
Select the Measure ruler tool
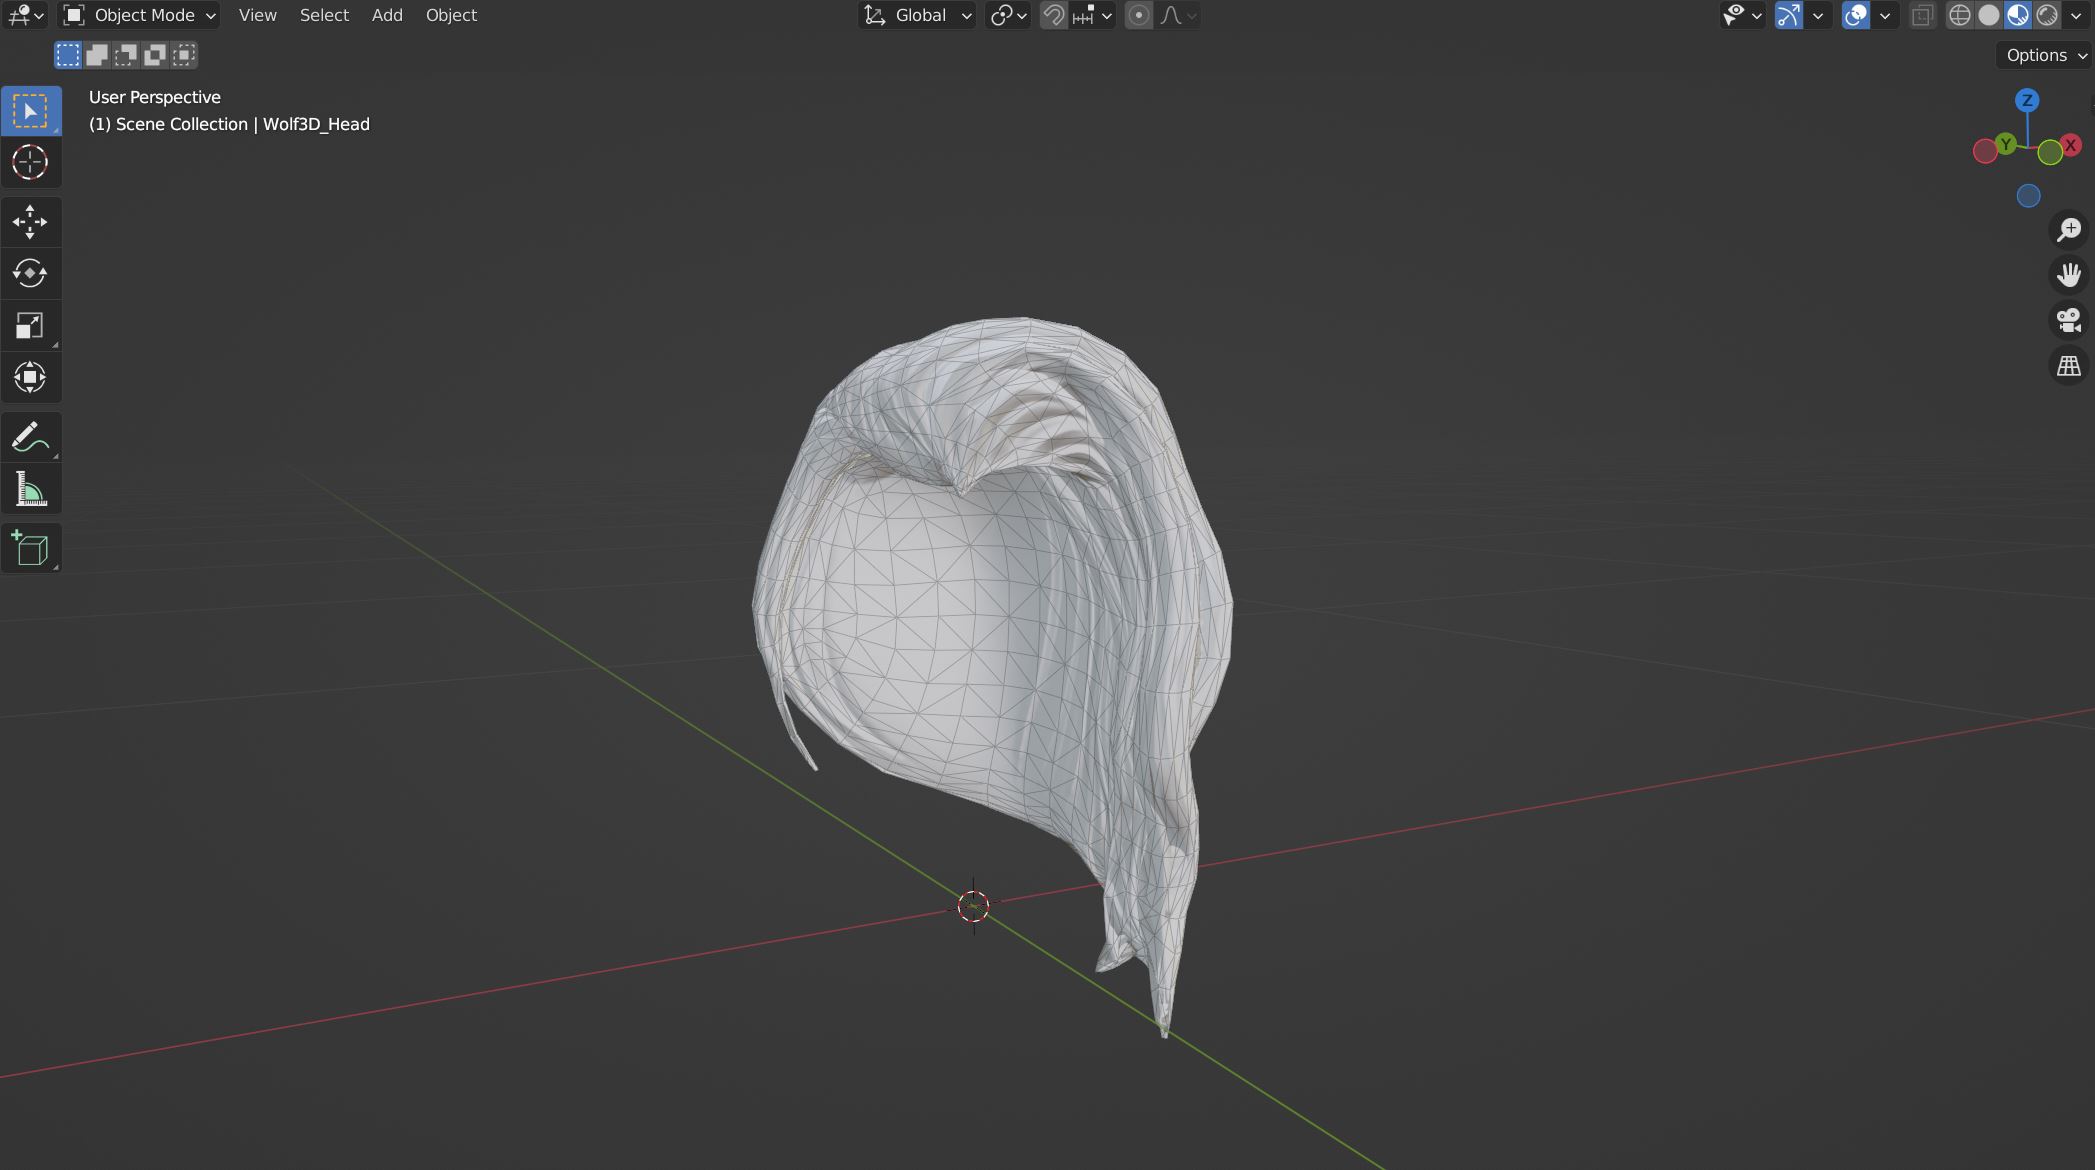tap(30, 489)
